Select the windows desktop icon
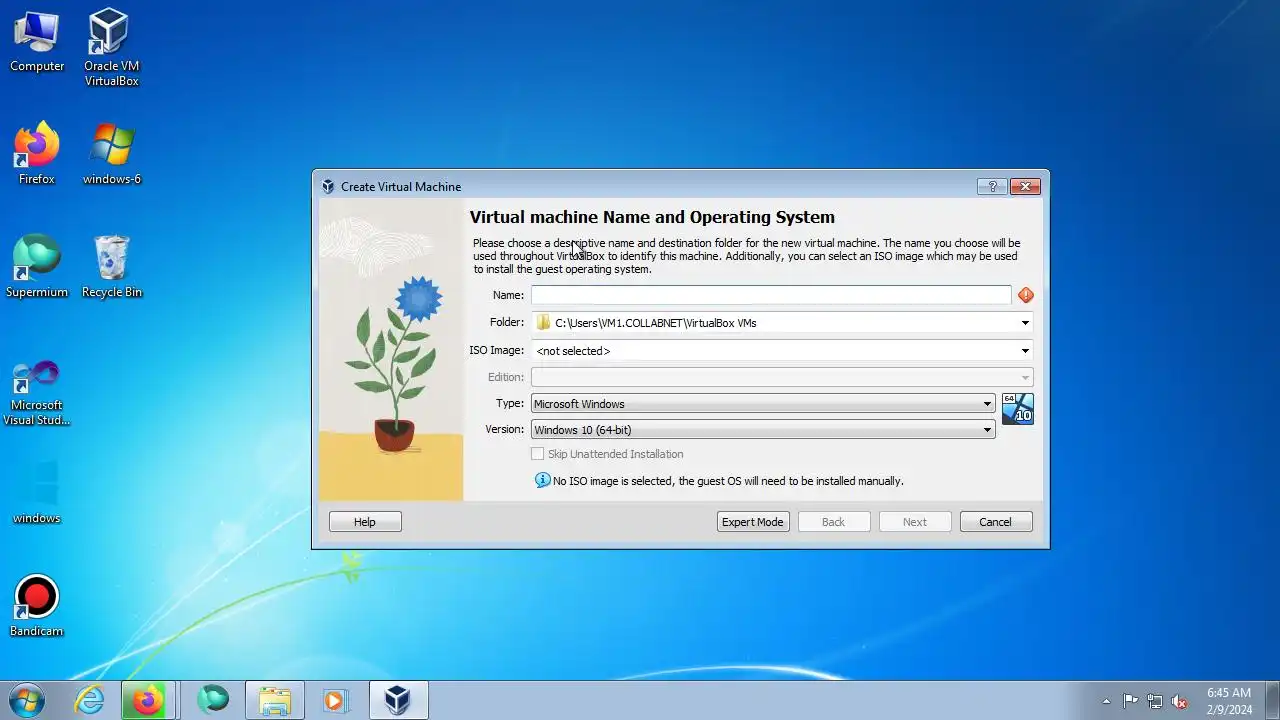This screenshot has width=1280, height=720. click(37, 492)
